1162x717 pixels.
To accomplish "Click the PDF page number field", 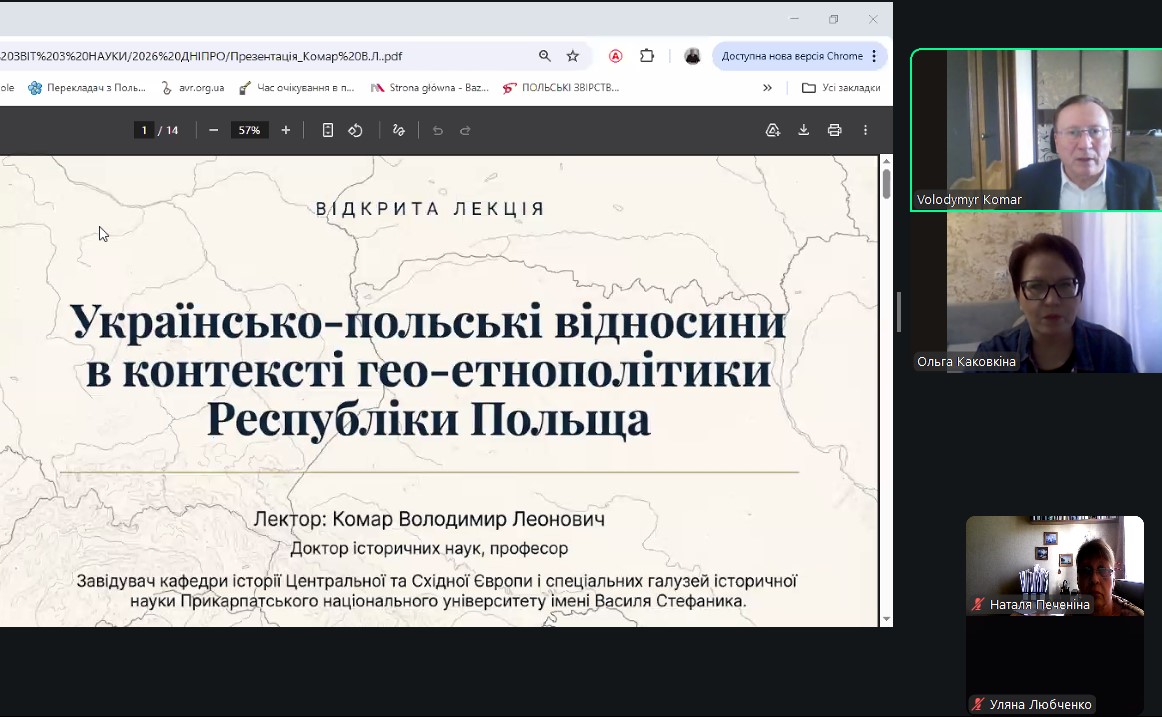I will coord(145,130).
